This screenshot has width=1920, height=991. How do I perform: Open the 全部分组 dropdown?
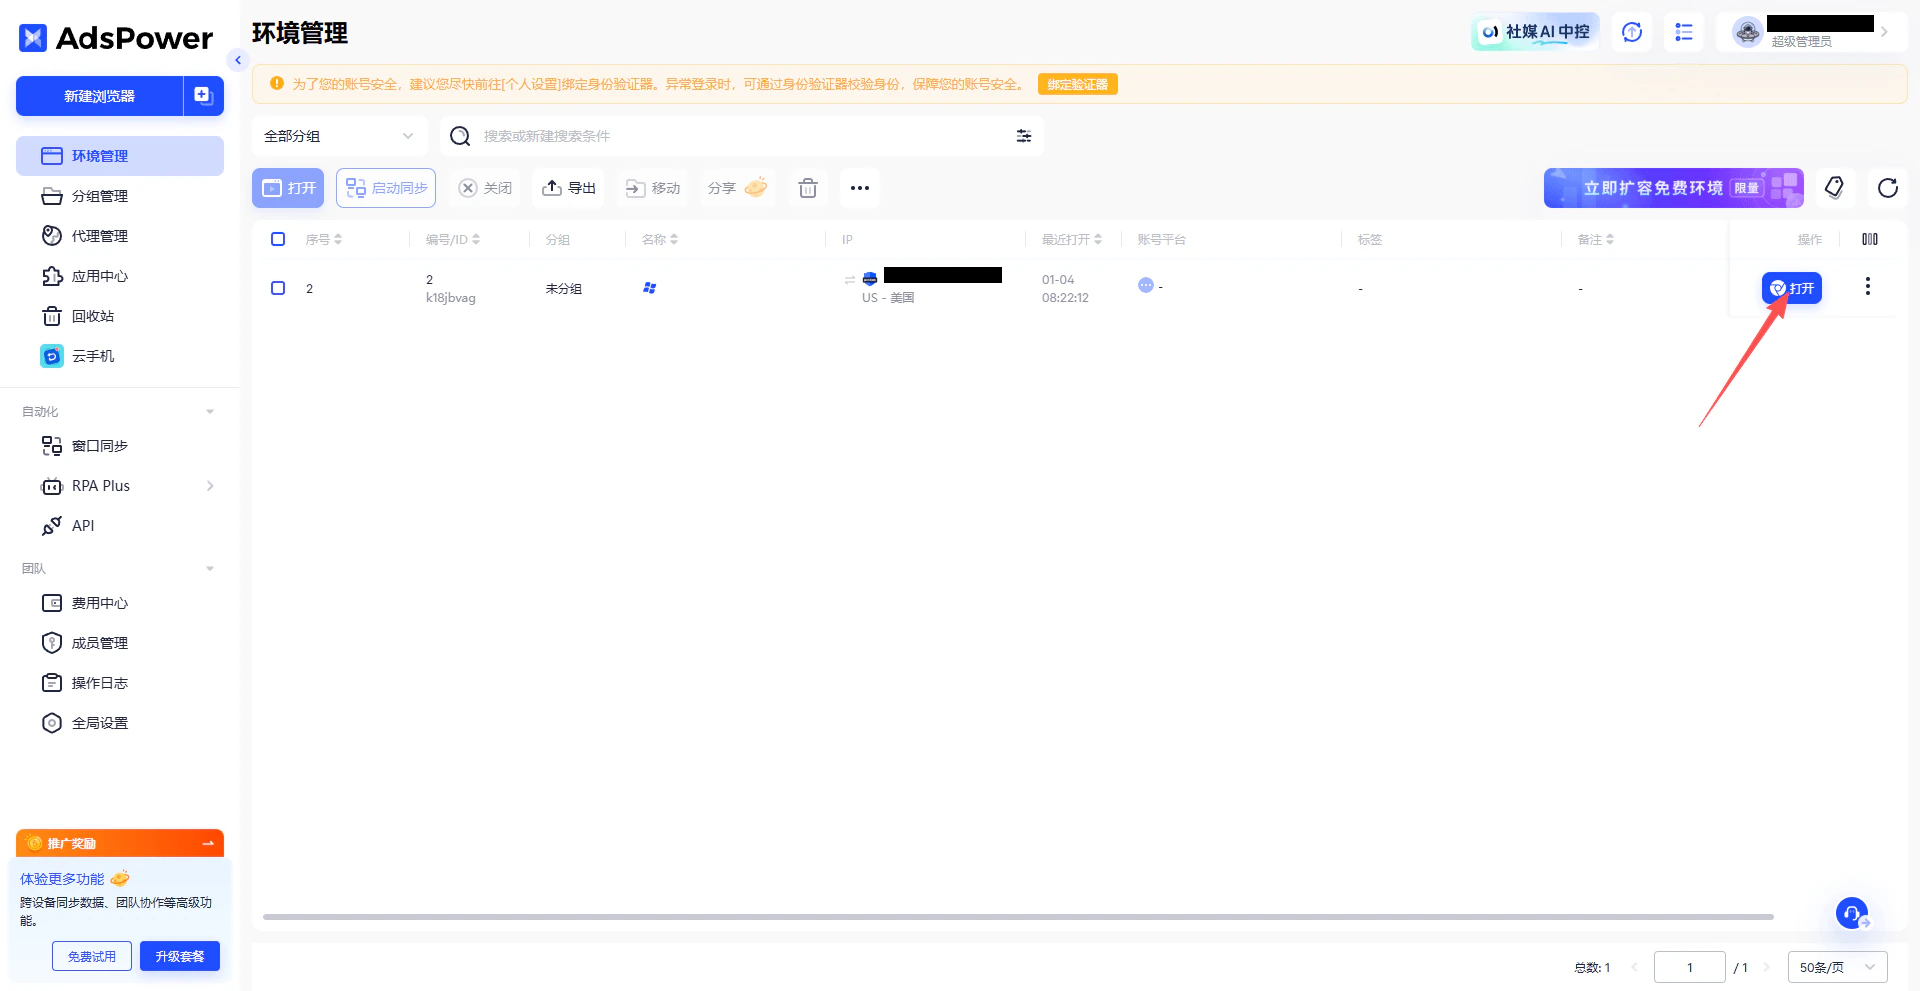(339, 136)
